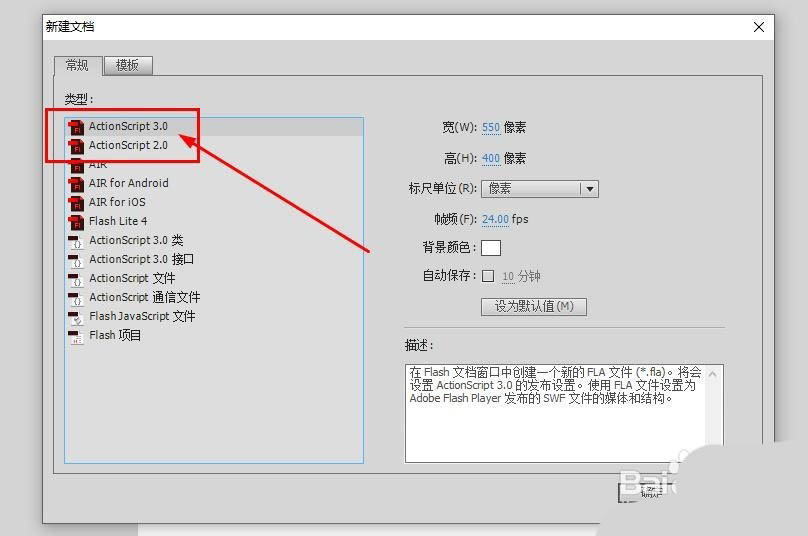The height and width of the screenshot is (536, 808).
Task: Click the AIR for iOS icon
Action: 76,203
